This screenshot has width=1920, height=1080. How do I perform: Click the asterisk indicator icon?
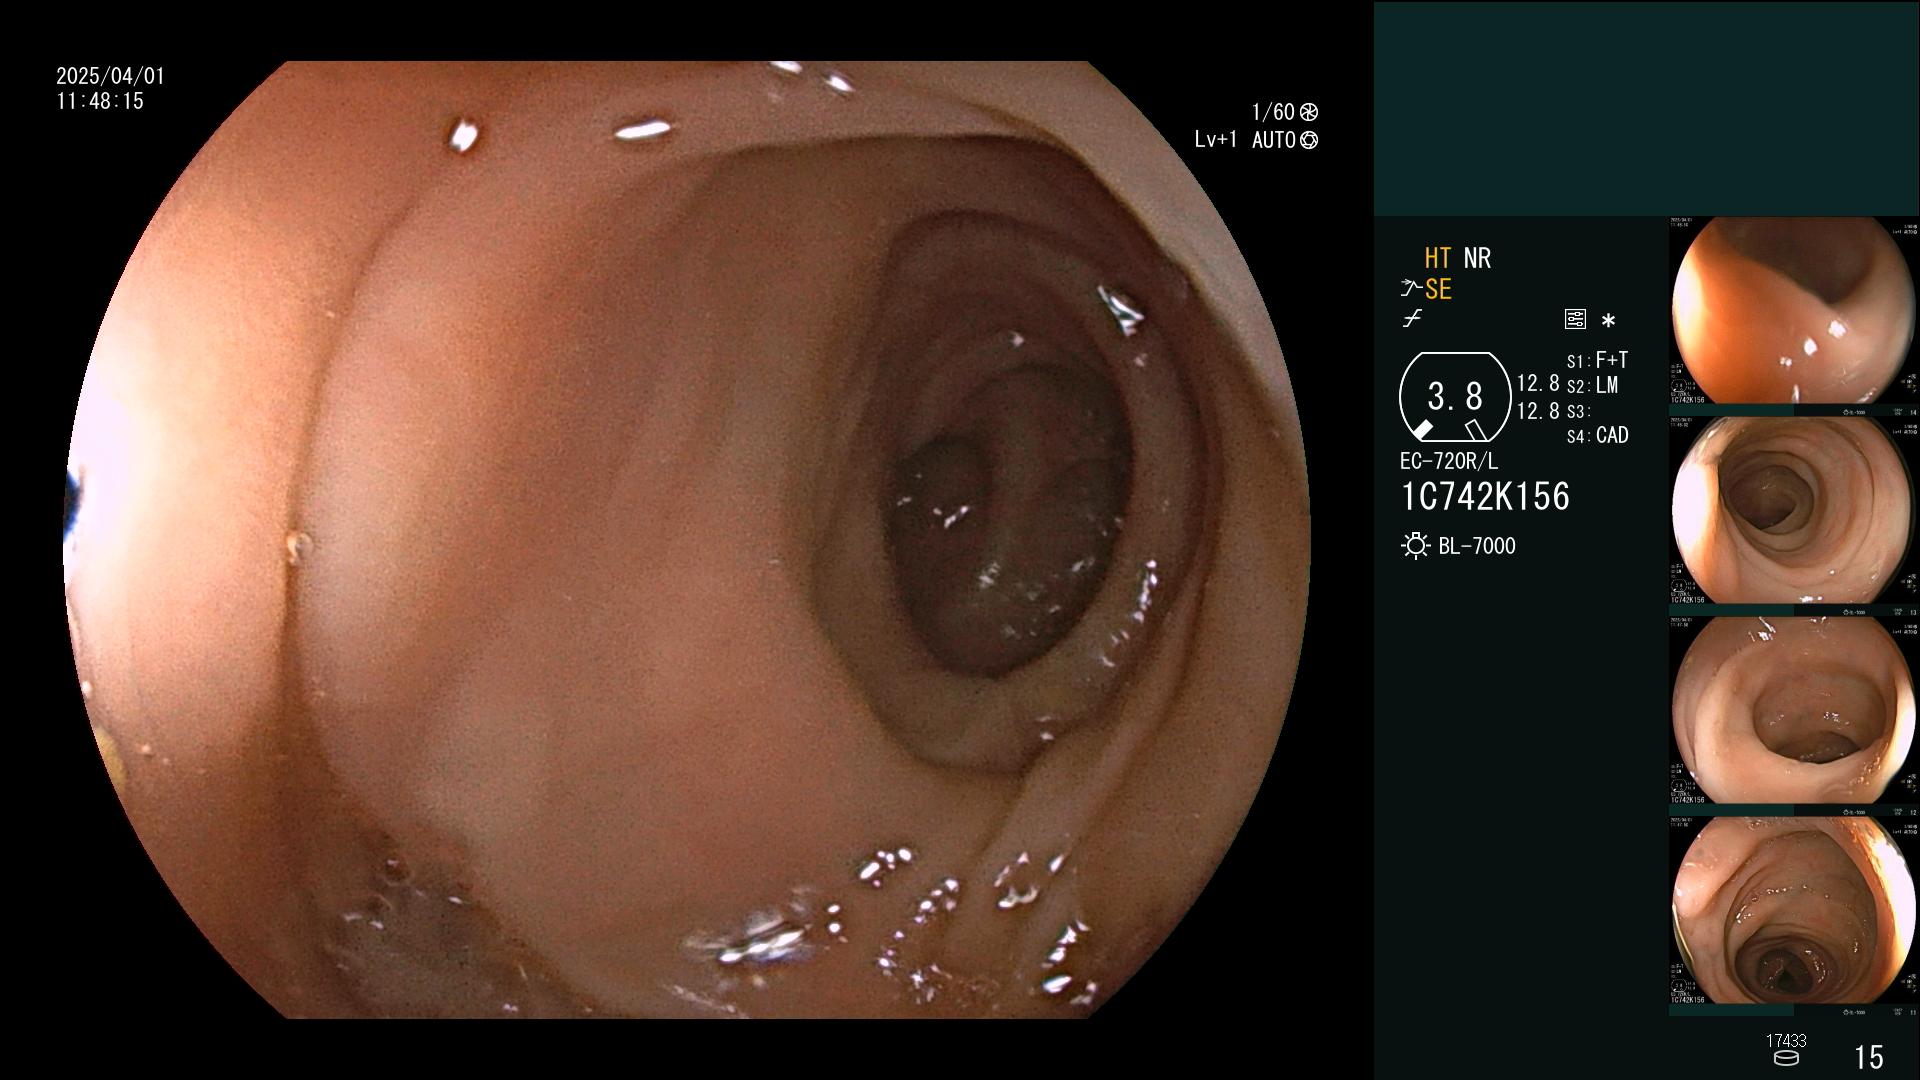pos(1608,320)
